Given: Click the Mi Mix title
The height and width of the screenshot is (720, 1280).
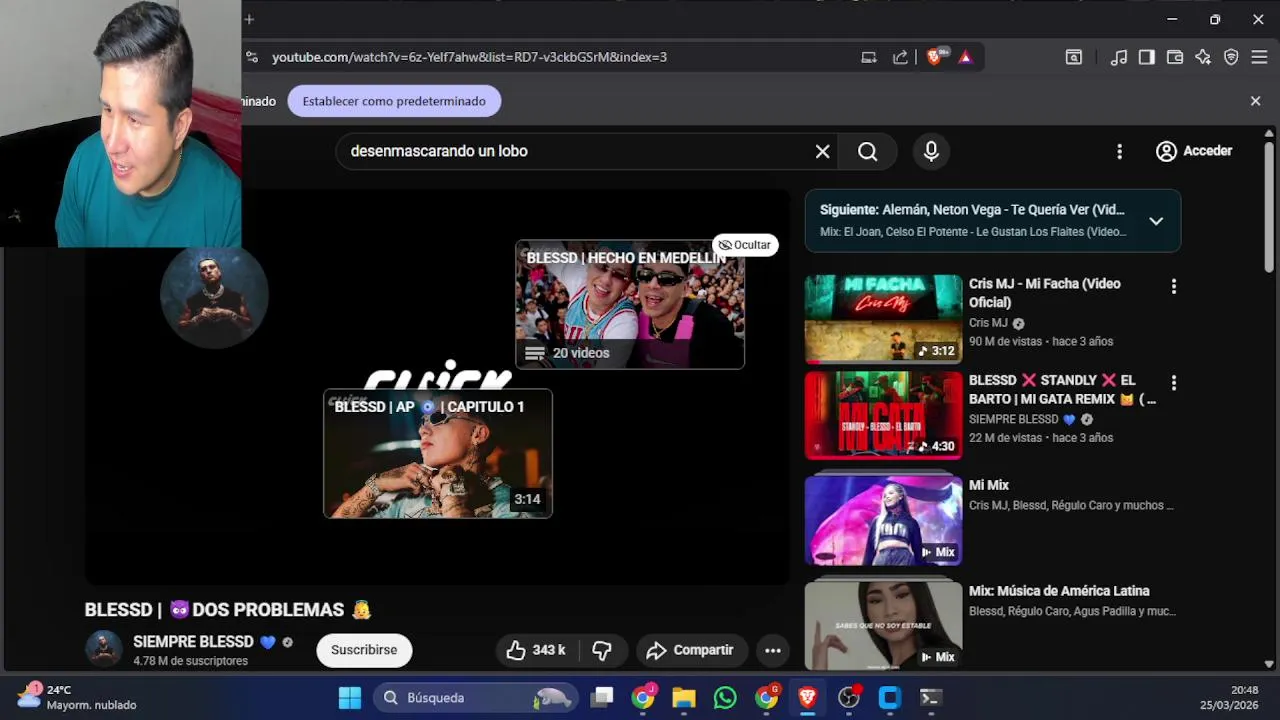Looking at the screenshot, I should pyautogui.click(x=989, y=485).
